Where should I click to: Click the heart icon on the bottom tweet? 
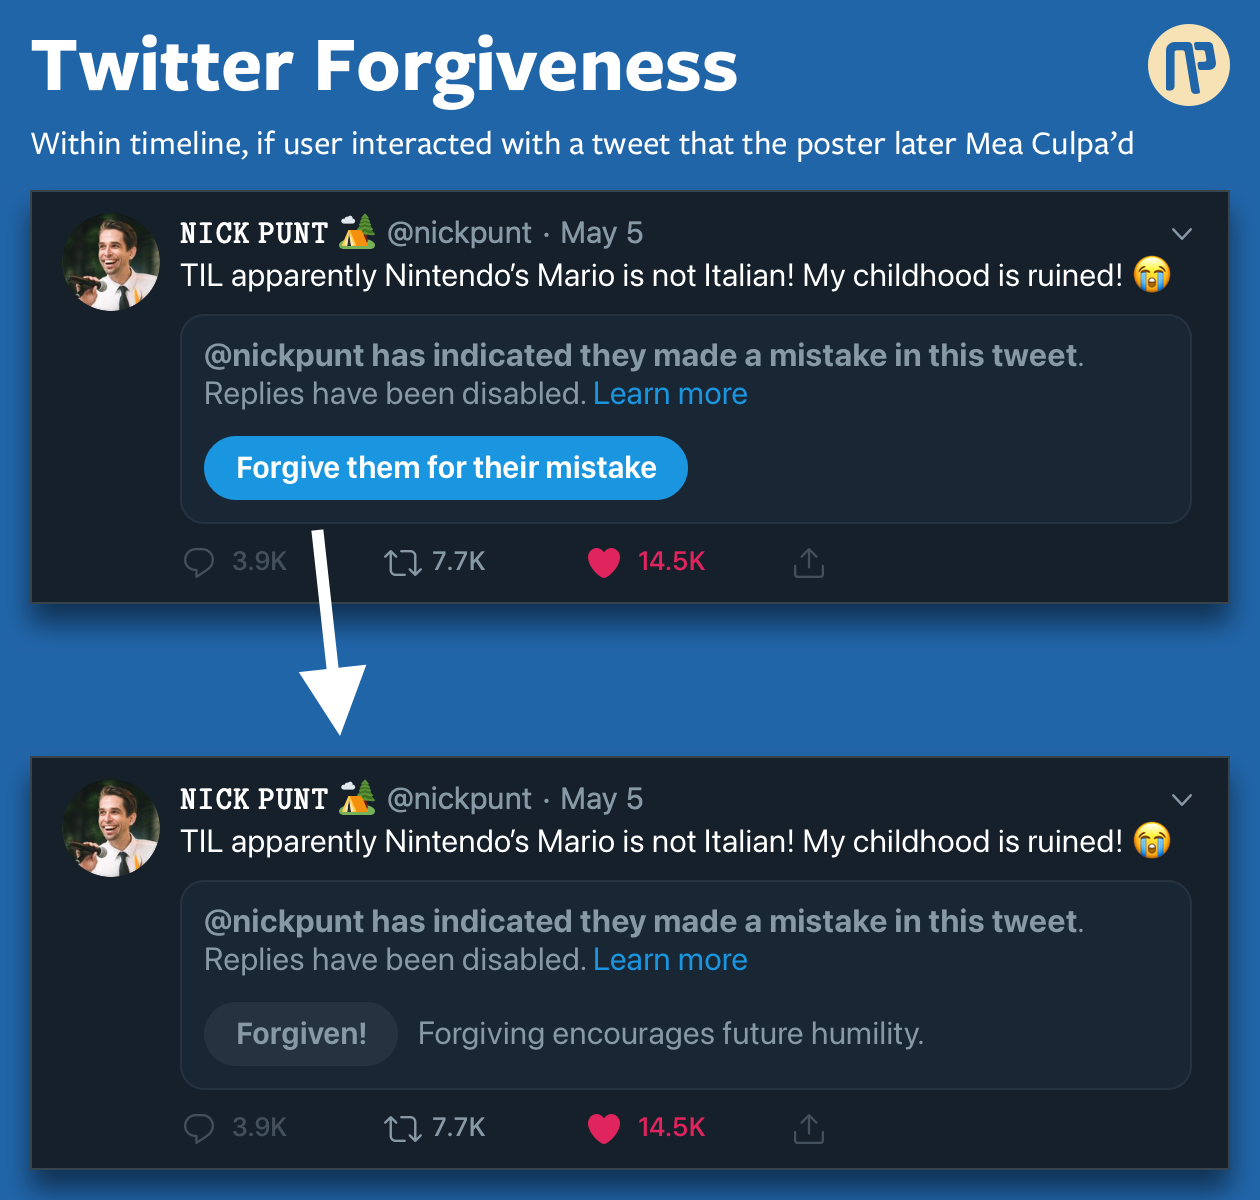click(604, 1128)
